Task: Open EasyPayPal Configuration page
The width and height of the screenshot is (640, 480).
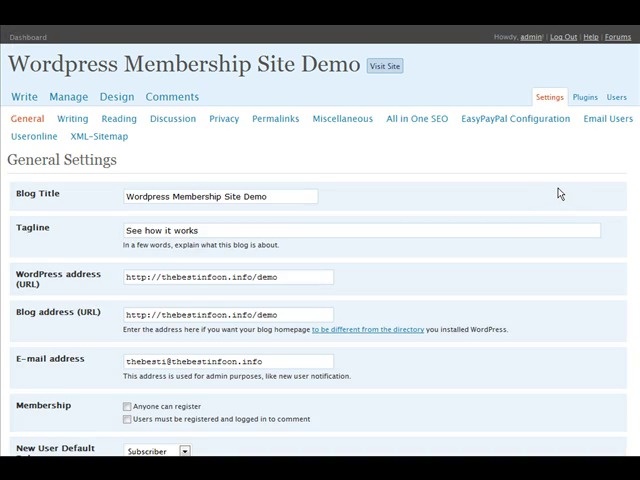Action: point(516,119)
